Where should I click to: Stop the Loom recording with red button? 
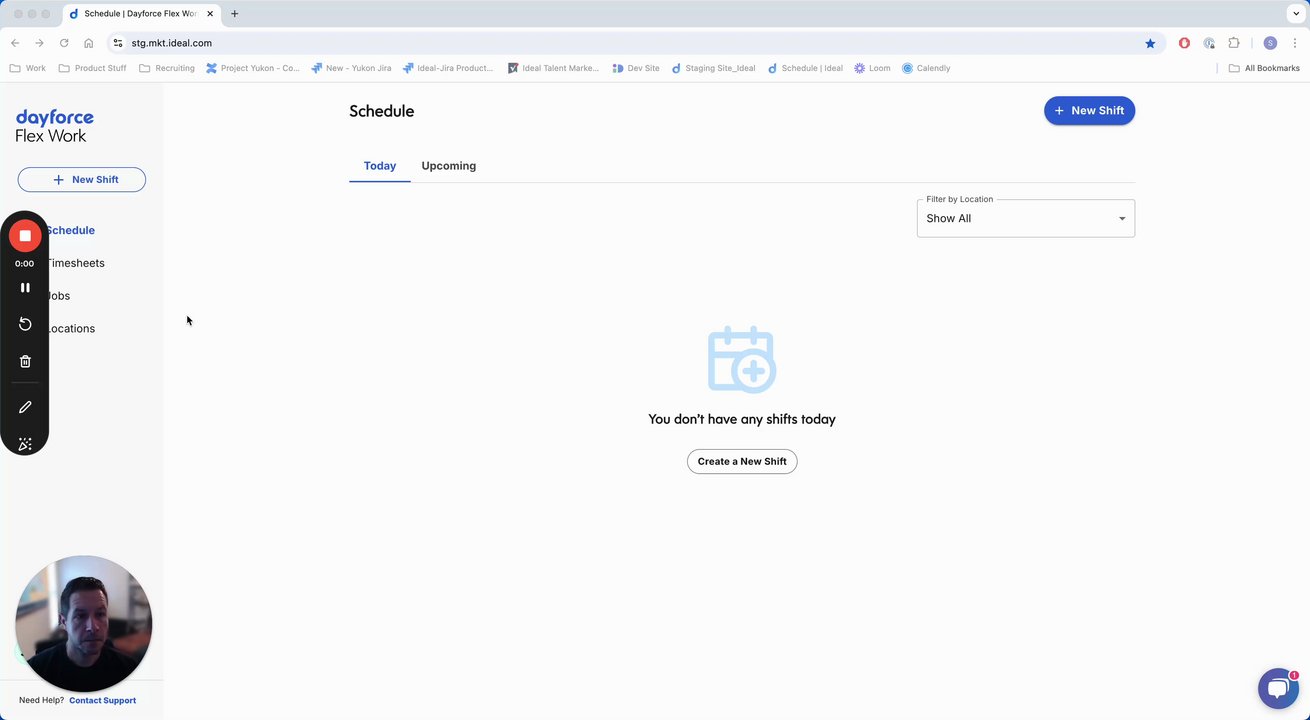[x=25, y=236]
